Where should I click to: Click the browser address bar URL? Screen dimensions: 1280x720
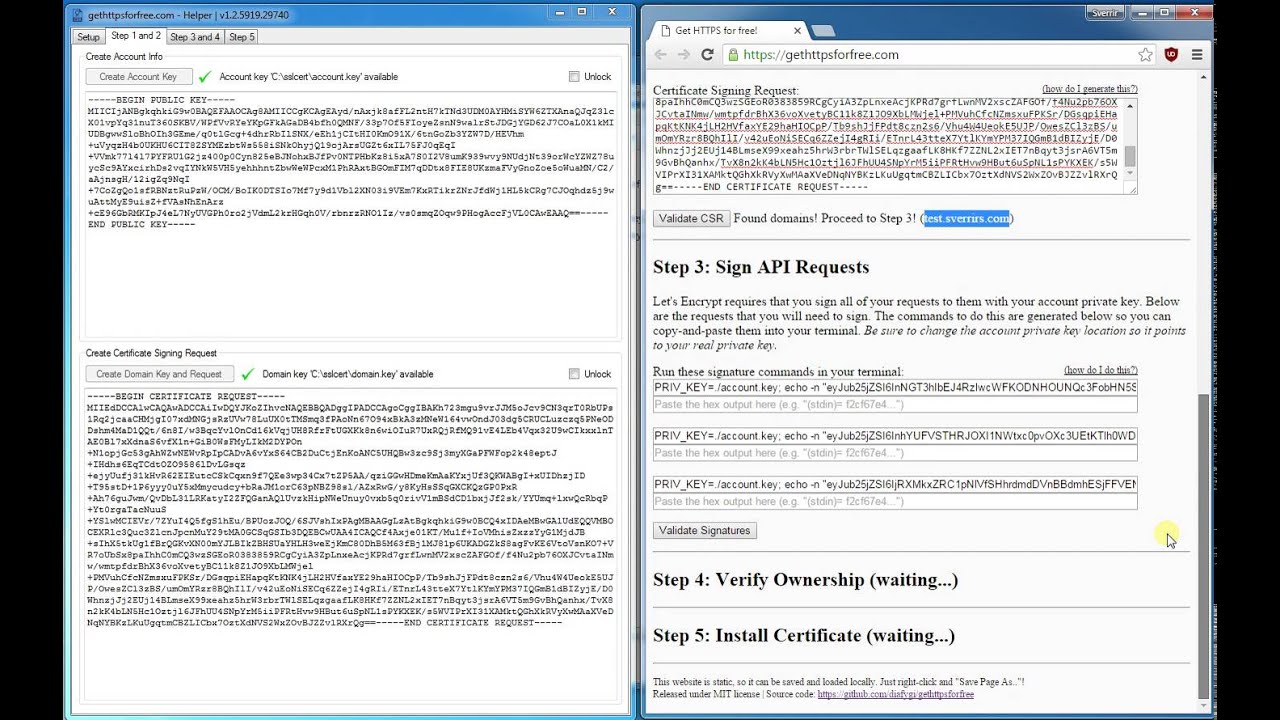tap(821, 55)
